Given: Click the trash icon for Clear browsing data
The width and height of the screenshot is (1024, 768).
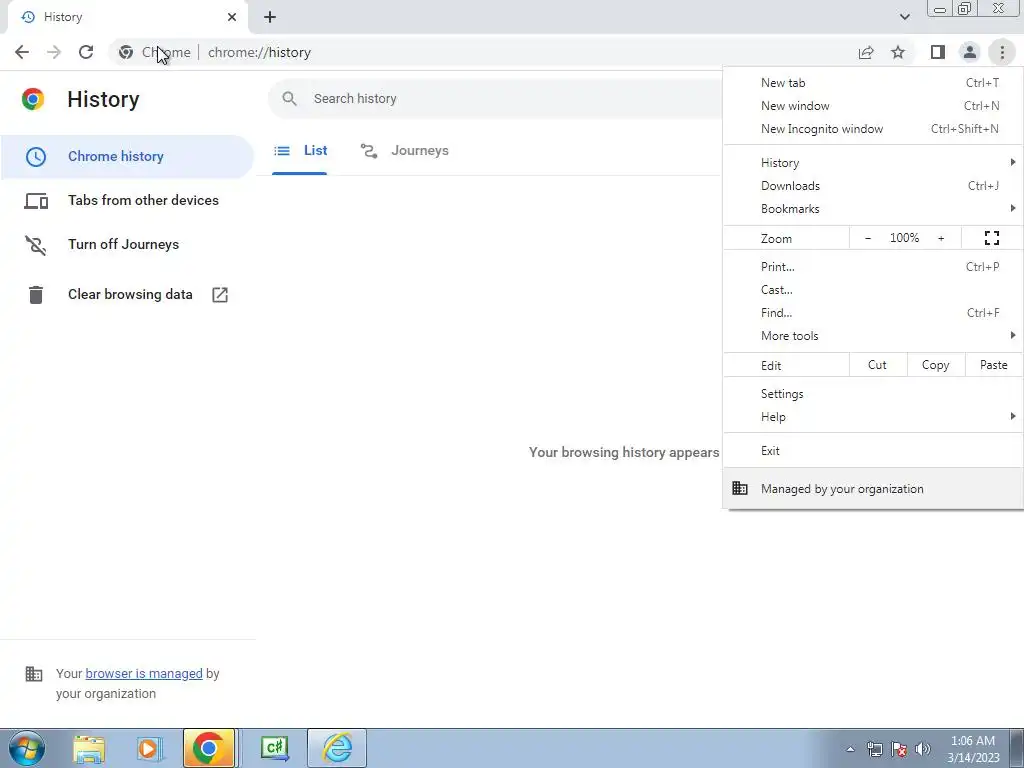Looking at the screenshot, I should coord(36,295).
